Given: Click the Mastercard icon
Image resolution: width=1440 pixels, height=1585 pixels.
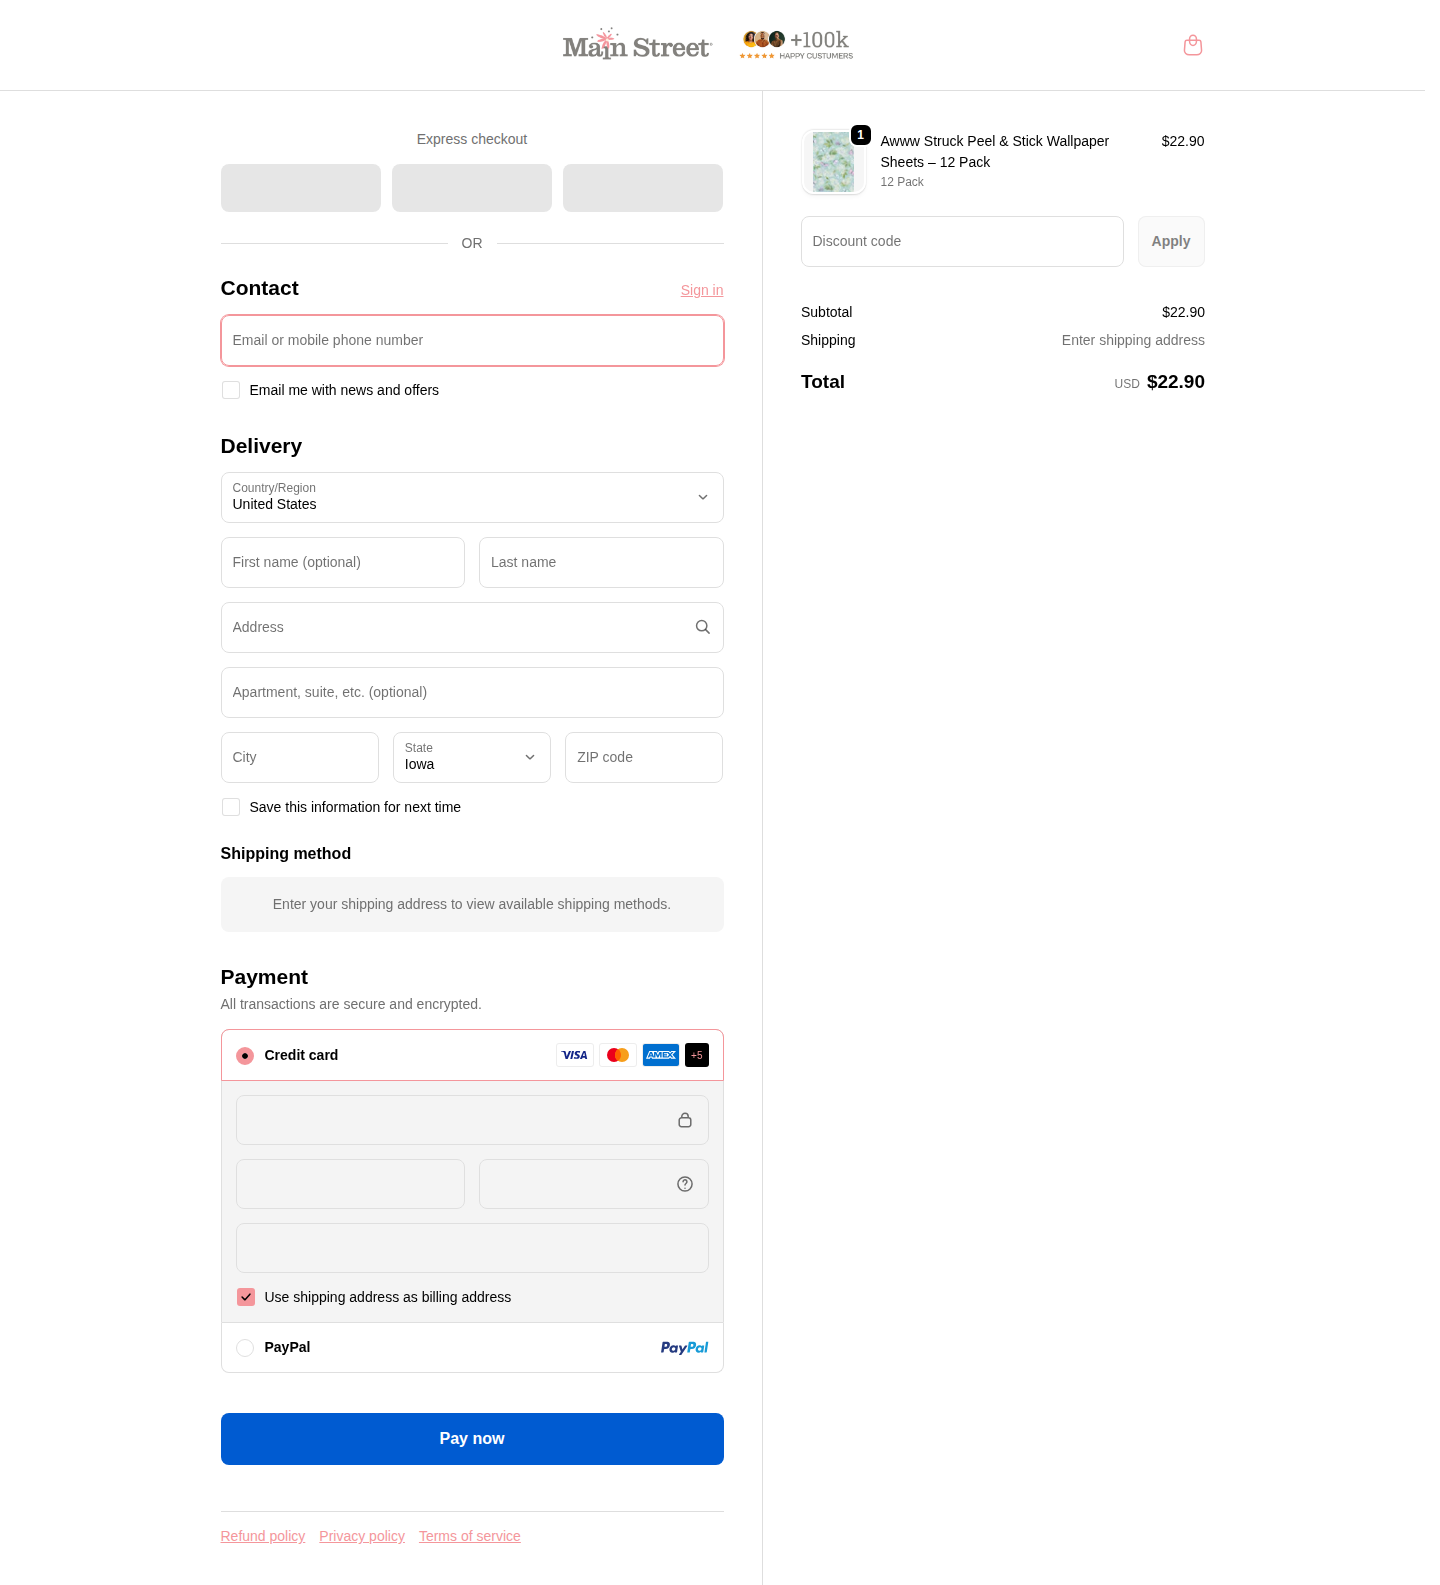Looking at the screenshot, I should pyautogui.click(x=618, y=1055).
